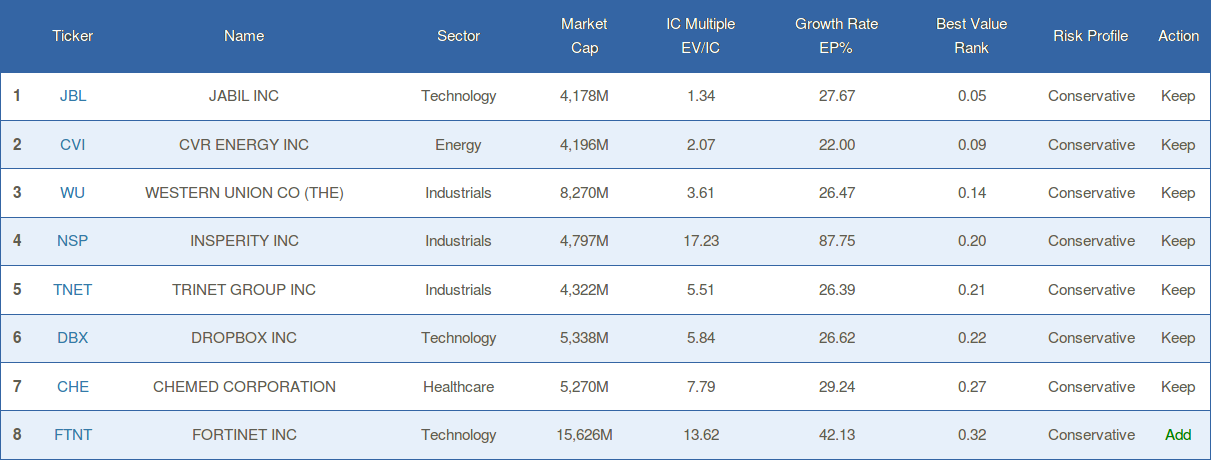Click the 22.00 growth rate value
Screen dimensions: 1211x460
[x=837, y=145]
